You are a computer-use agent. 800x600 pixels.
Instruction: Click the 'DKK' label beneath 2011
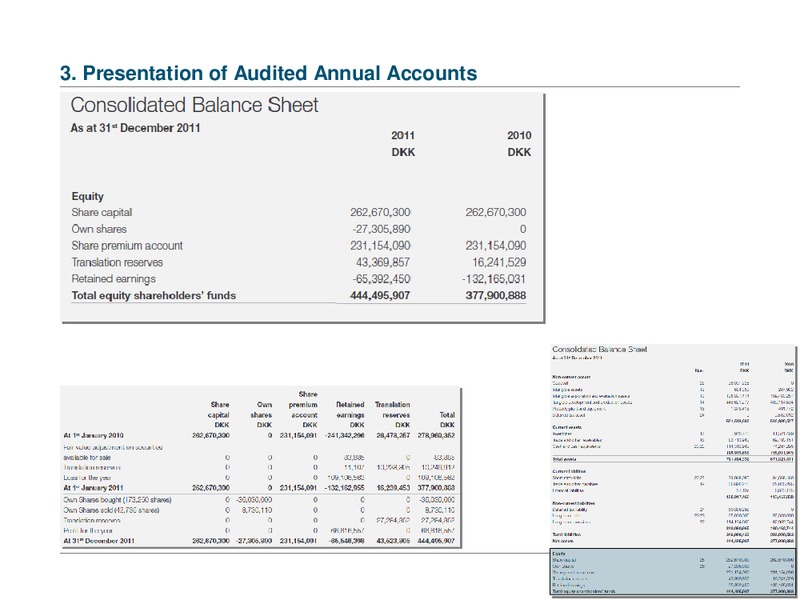point(403,152)
